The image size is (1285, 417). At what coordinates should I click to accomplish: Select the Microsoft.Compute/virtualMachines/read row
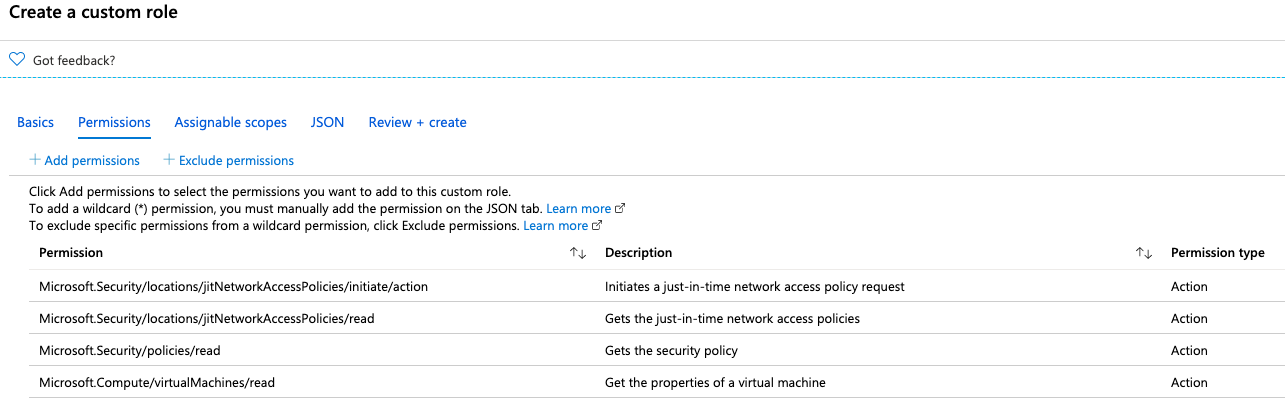click(156, 383)
